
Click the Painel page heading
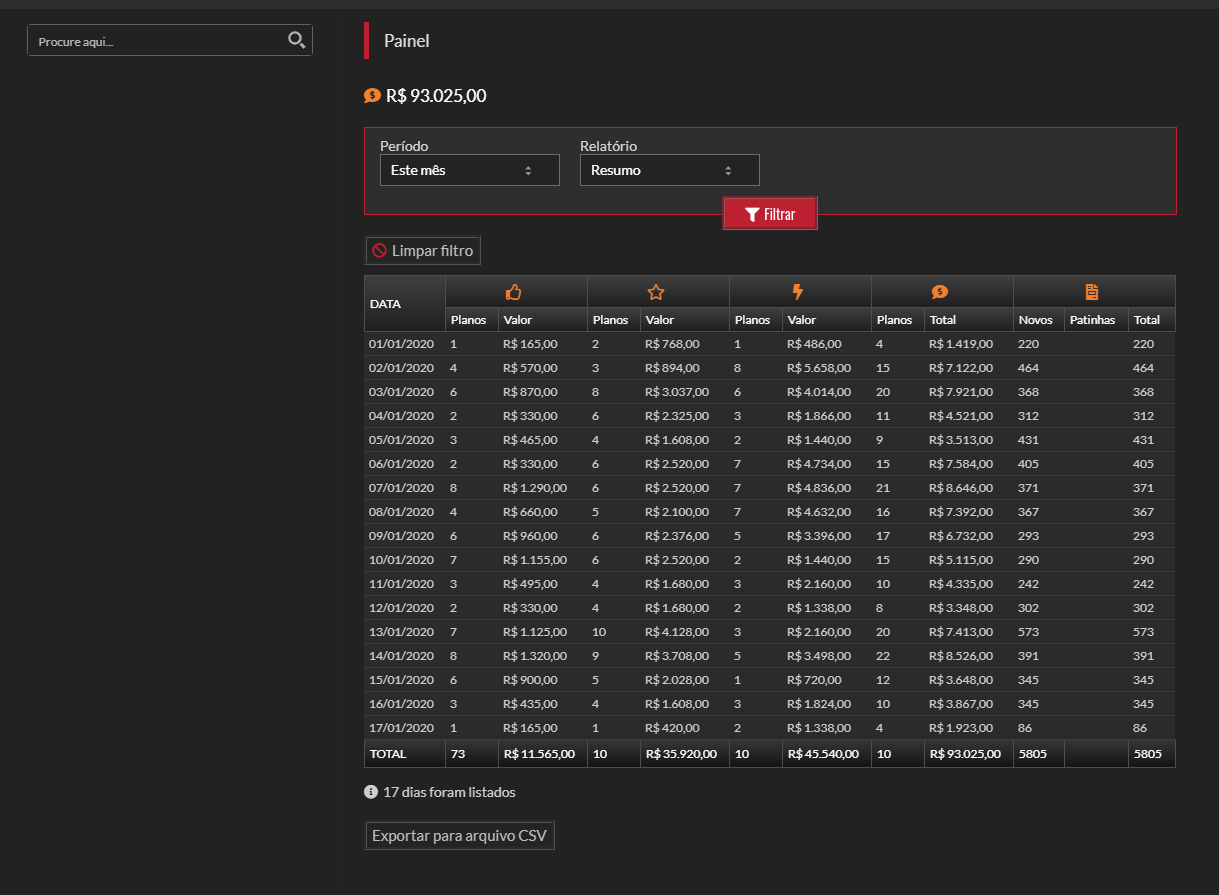pos(407,41)
